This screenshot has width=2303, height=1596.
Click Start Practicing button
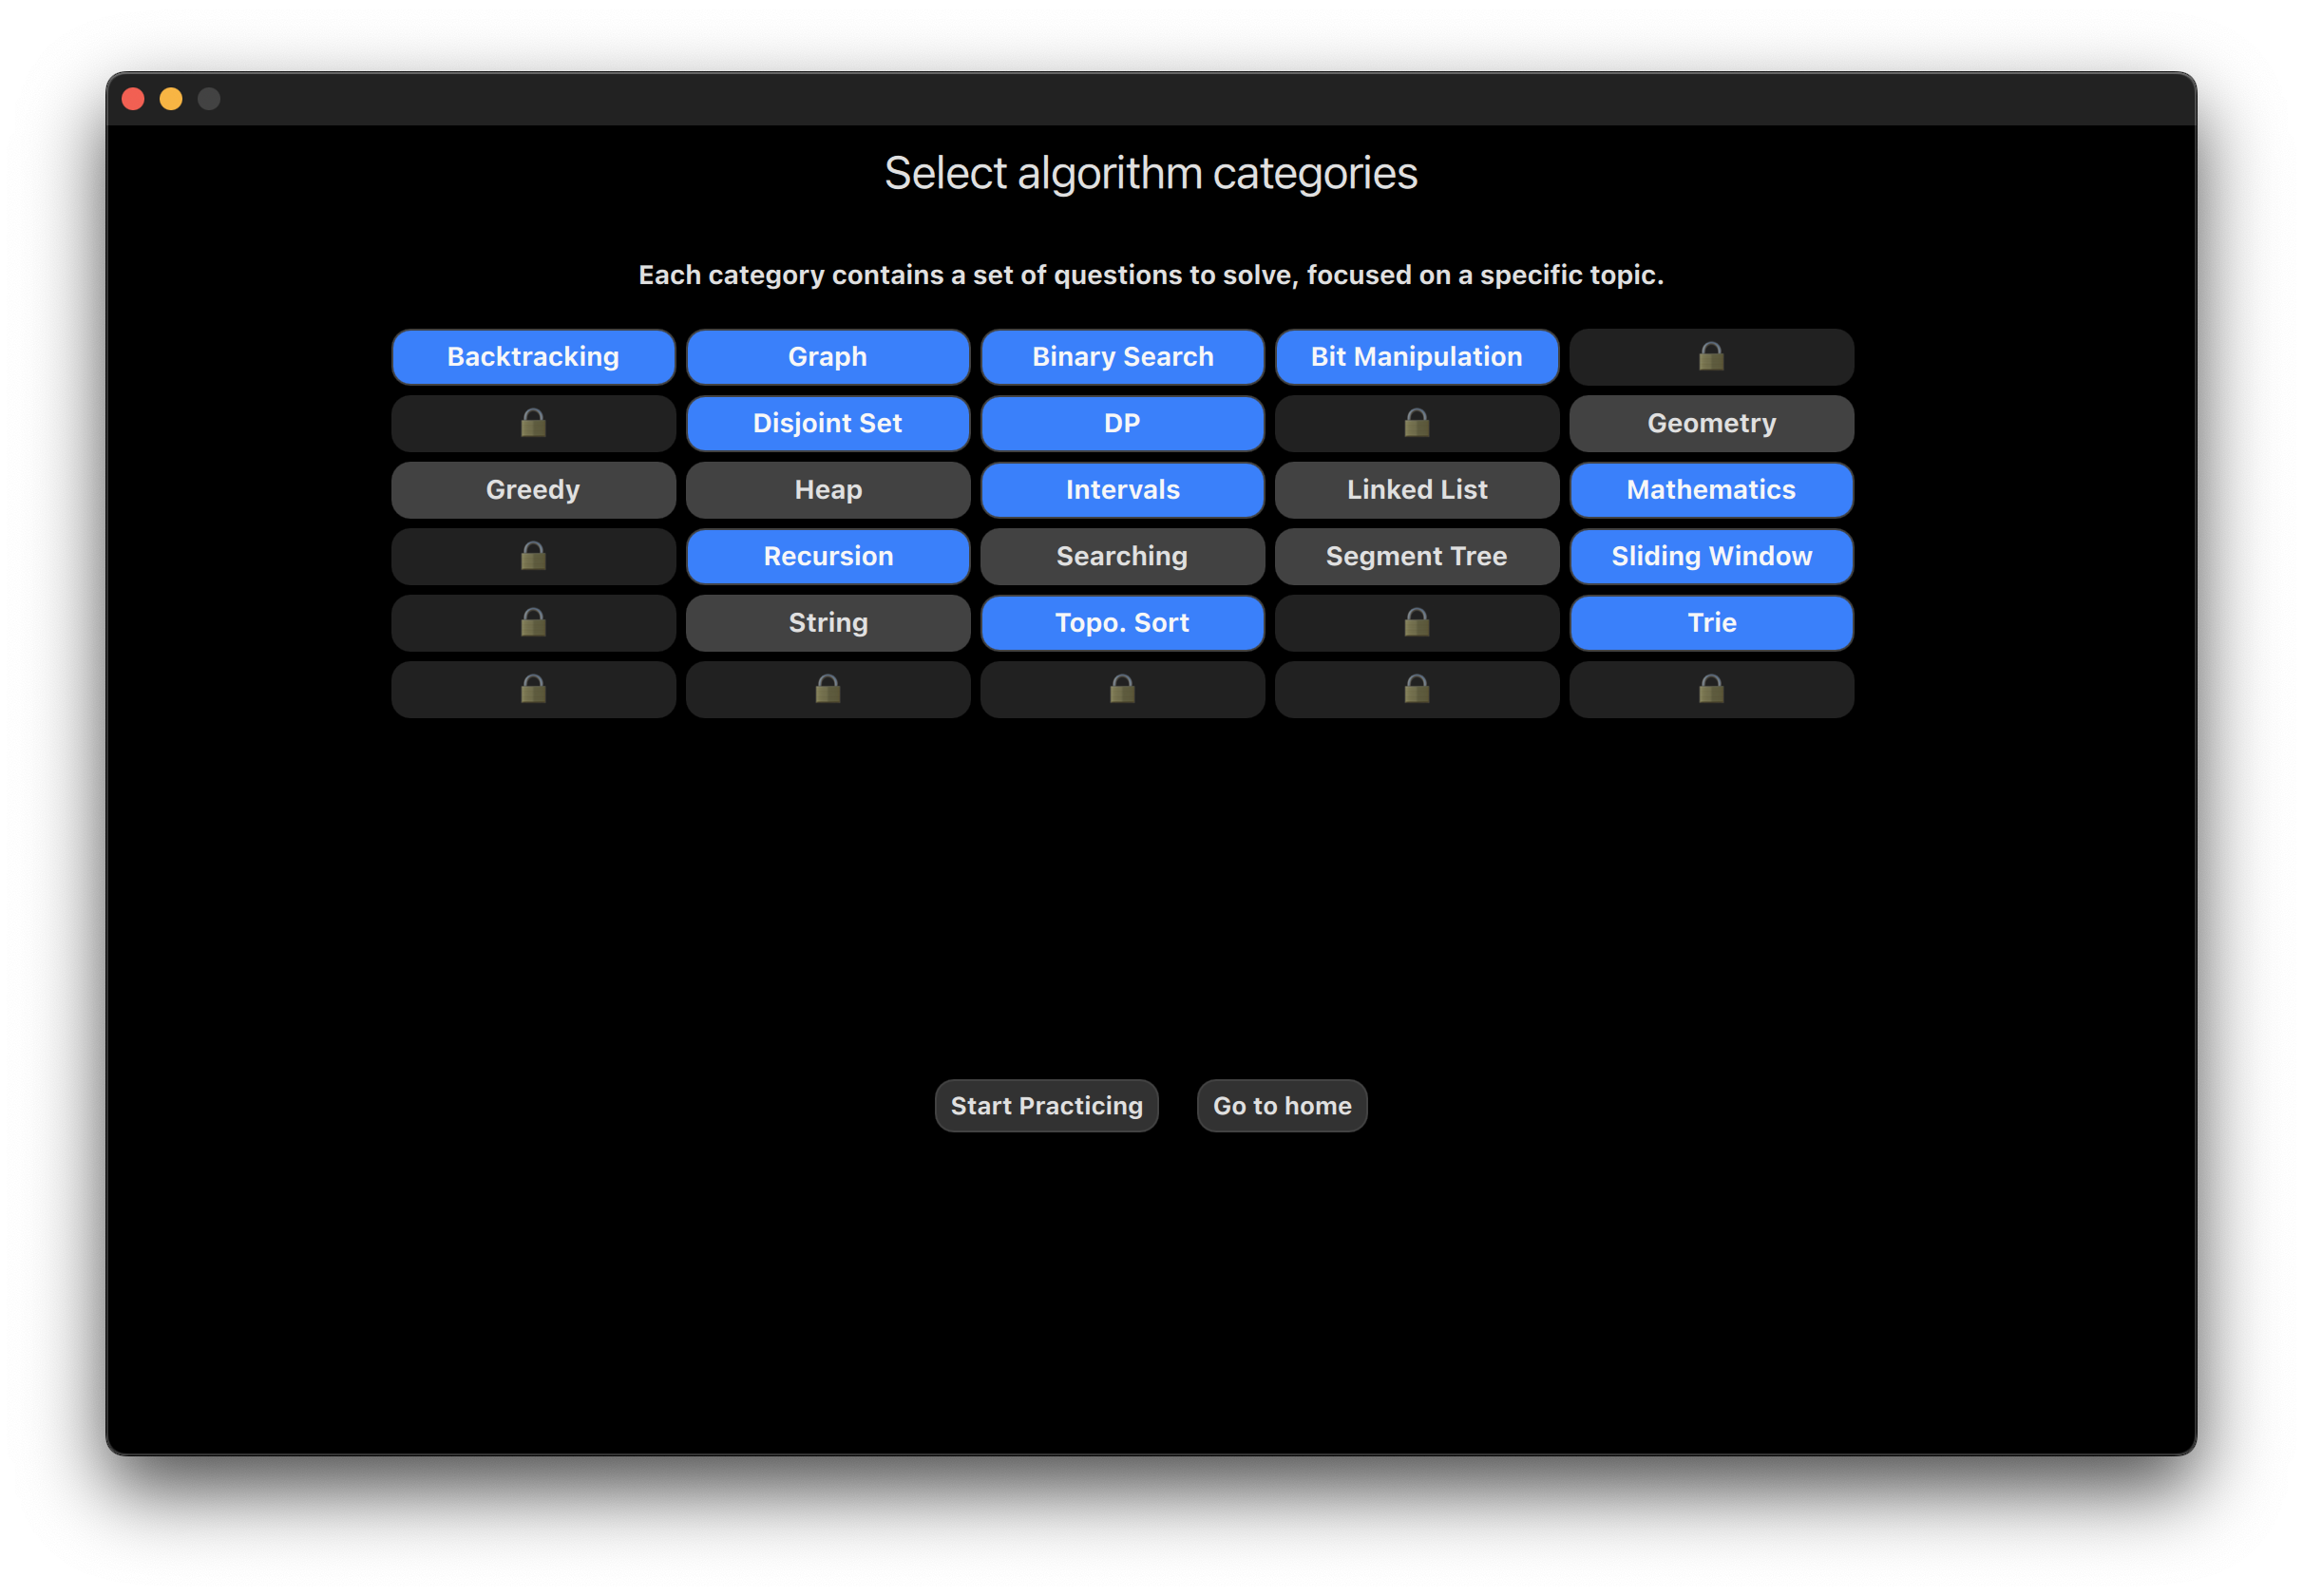(1046, 1106)
